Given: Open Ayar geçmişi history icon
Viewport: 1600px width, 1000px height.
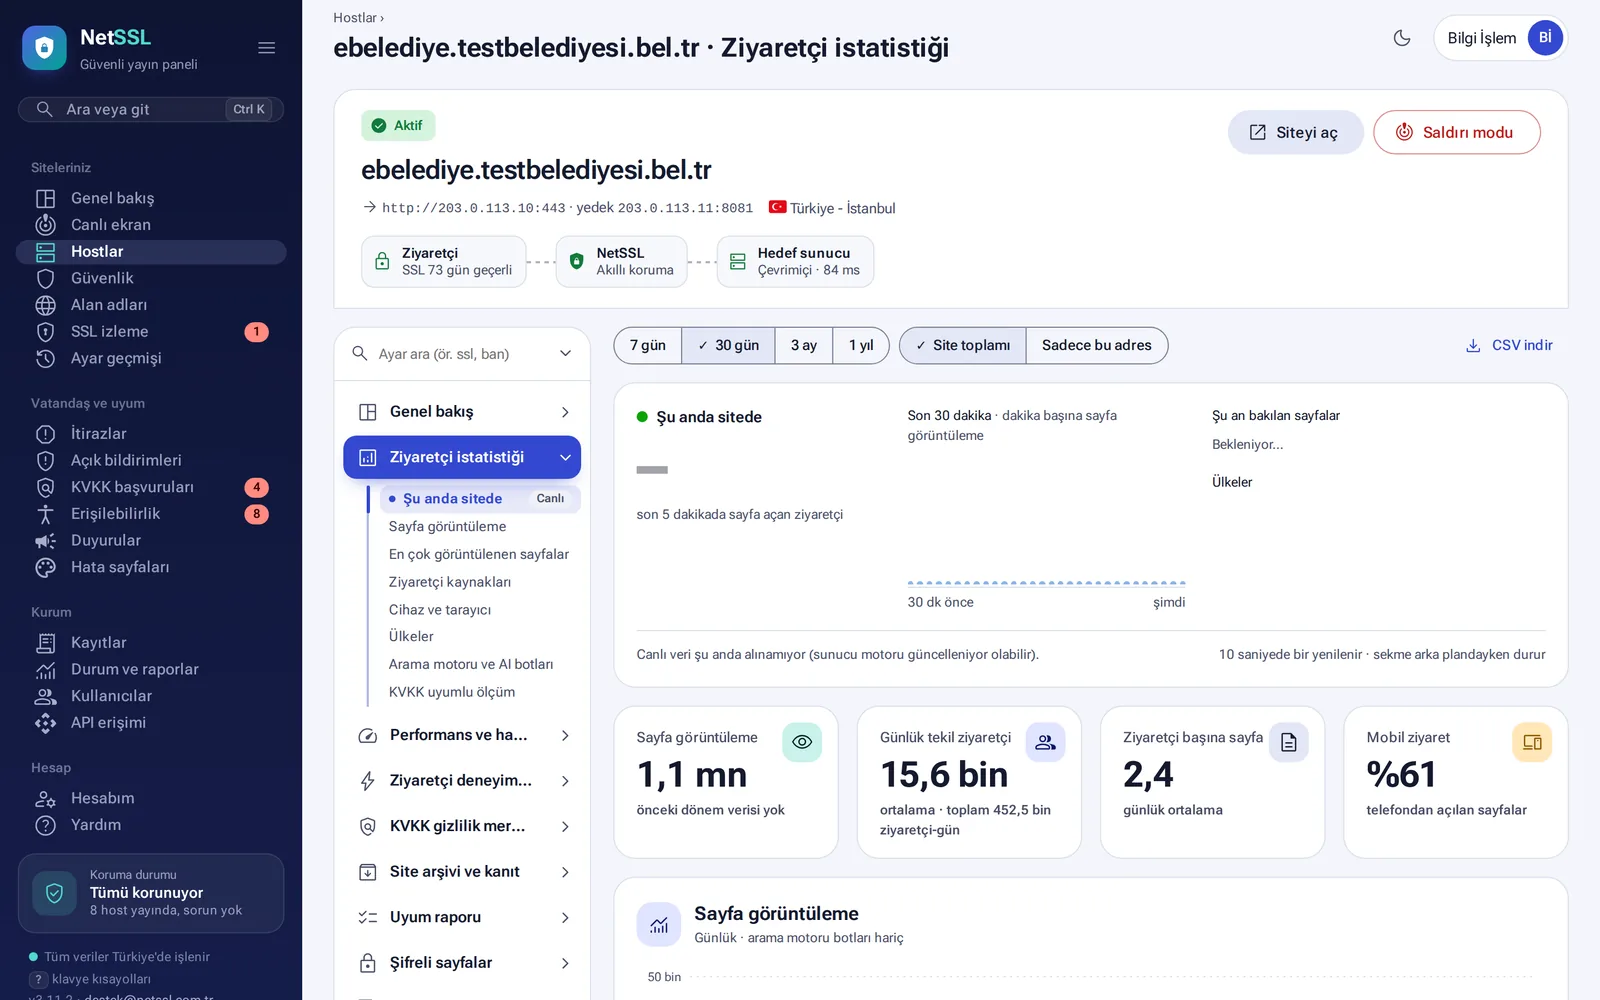Looking at the screenshot, I should (46, 358).
